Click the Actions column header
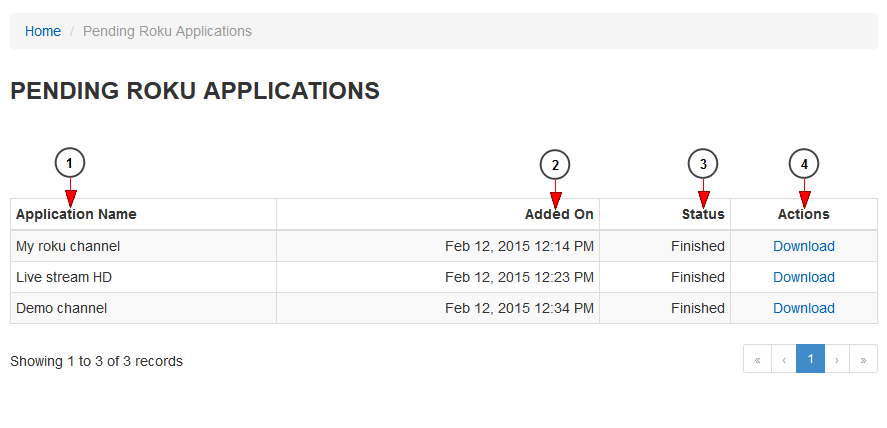Viewport: 887px width, 428px height. click(x=804, y=214)
